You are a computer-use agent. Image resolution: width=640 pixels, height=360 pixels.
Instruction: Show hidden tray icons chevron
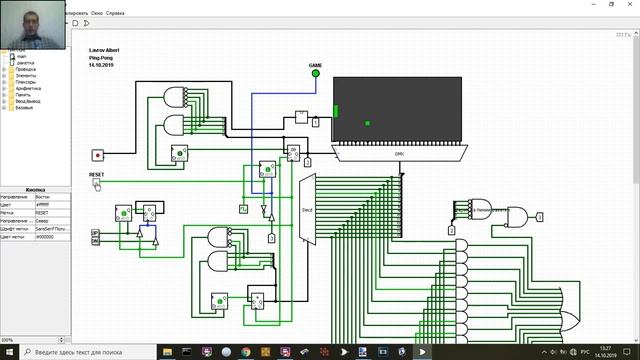pos(544,352)
